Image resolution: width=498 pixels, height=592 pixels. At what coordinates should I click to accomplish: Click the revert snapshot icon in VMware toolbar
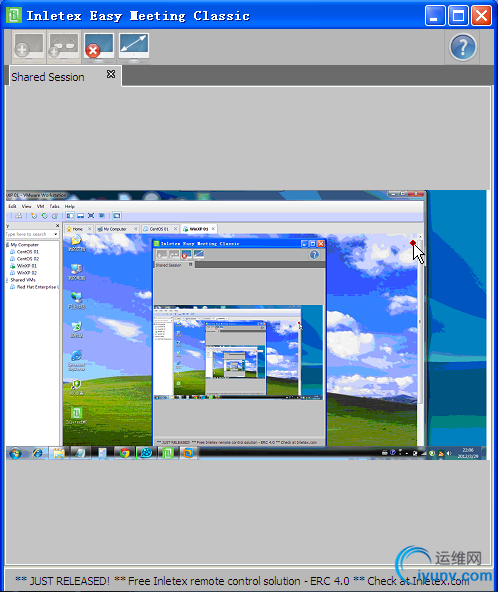coord(45,216)
